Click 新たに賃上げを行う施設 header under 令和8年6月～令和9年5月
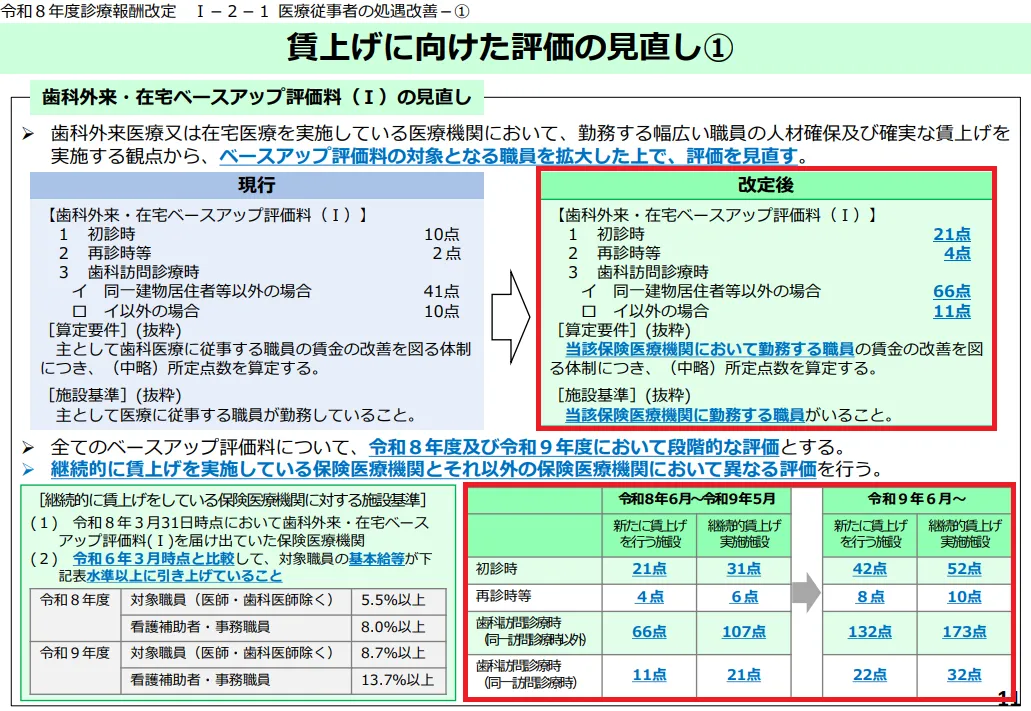 [x=650, y=534]
